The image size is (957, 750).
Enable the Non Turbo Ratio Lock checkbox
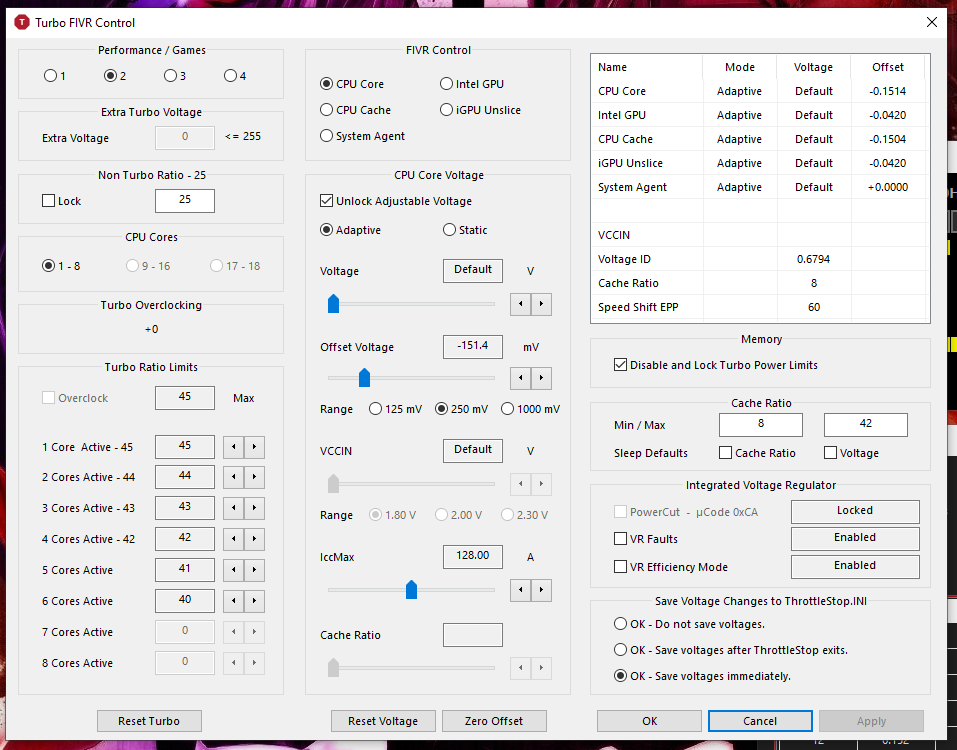click(x=49, y=201)
